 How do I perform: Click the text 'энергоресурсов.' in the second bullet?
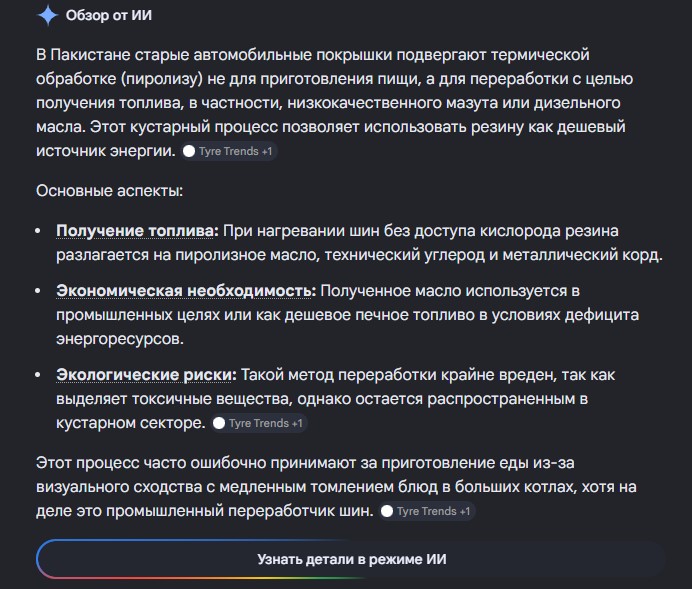click(x=120, y=339)
